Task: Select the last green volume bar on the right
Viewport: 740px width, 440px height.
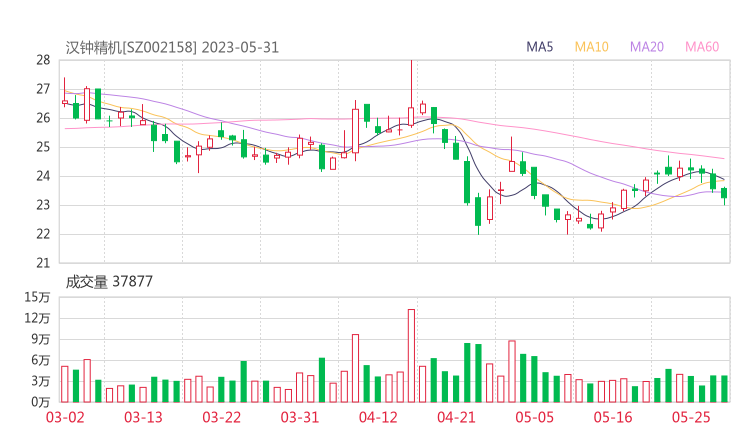Action: tap(724, 389)
